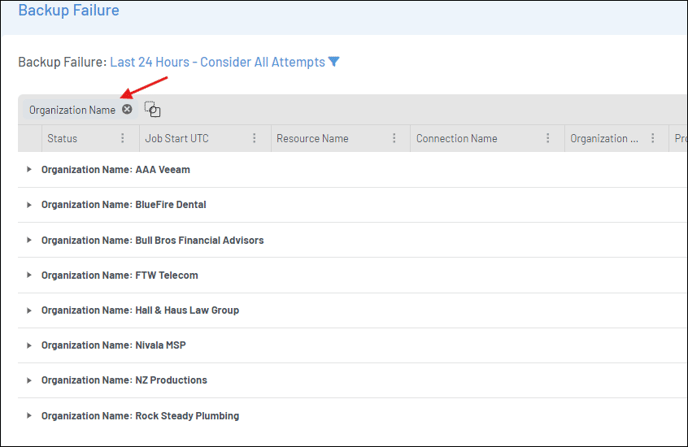The height and width of the screenshot is (447, 688).
Task: Open the Last 24 Hours filter link
Action: [x=217, y=62]
